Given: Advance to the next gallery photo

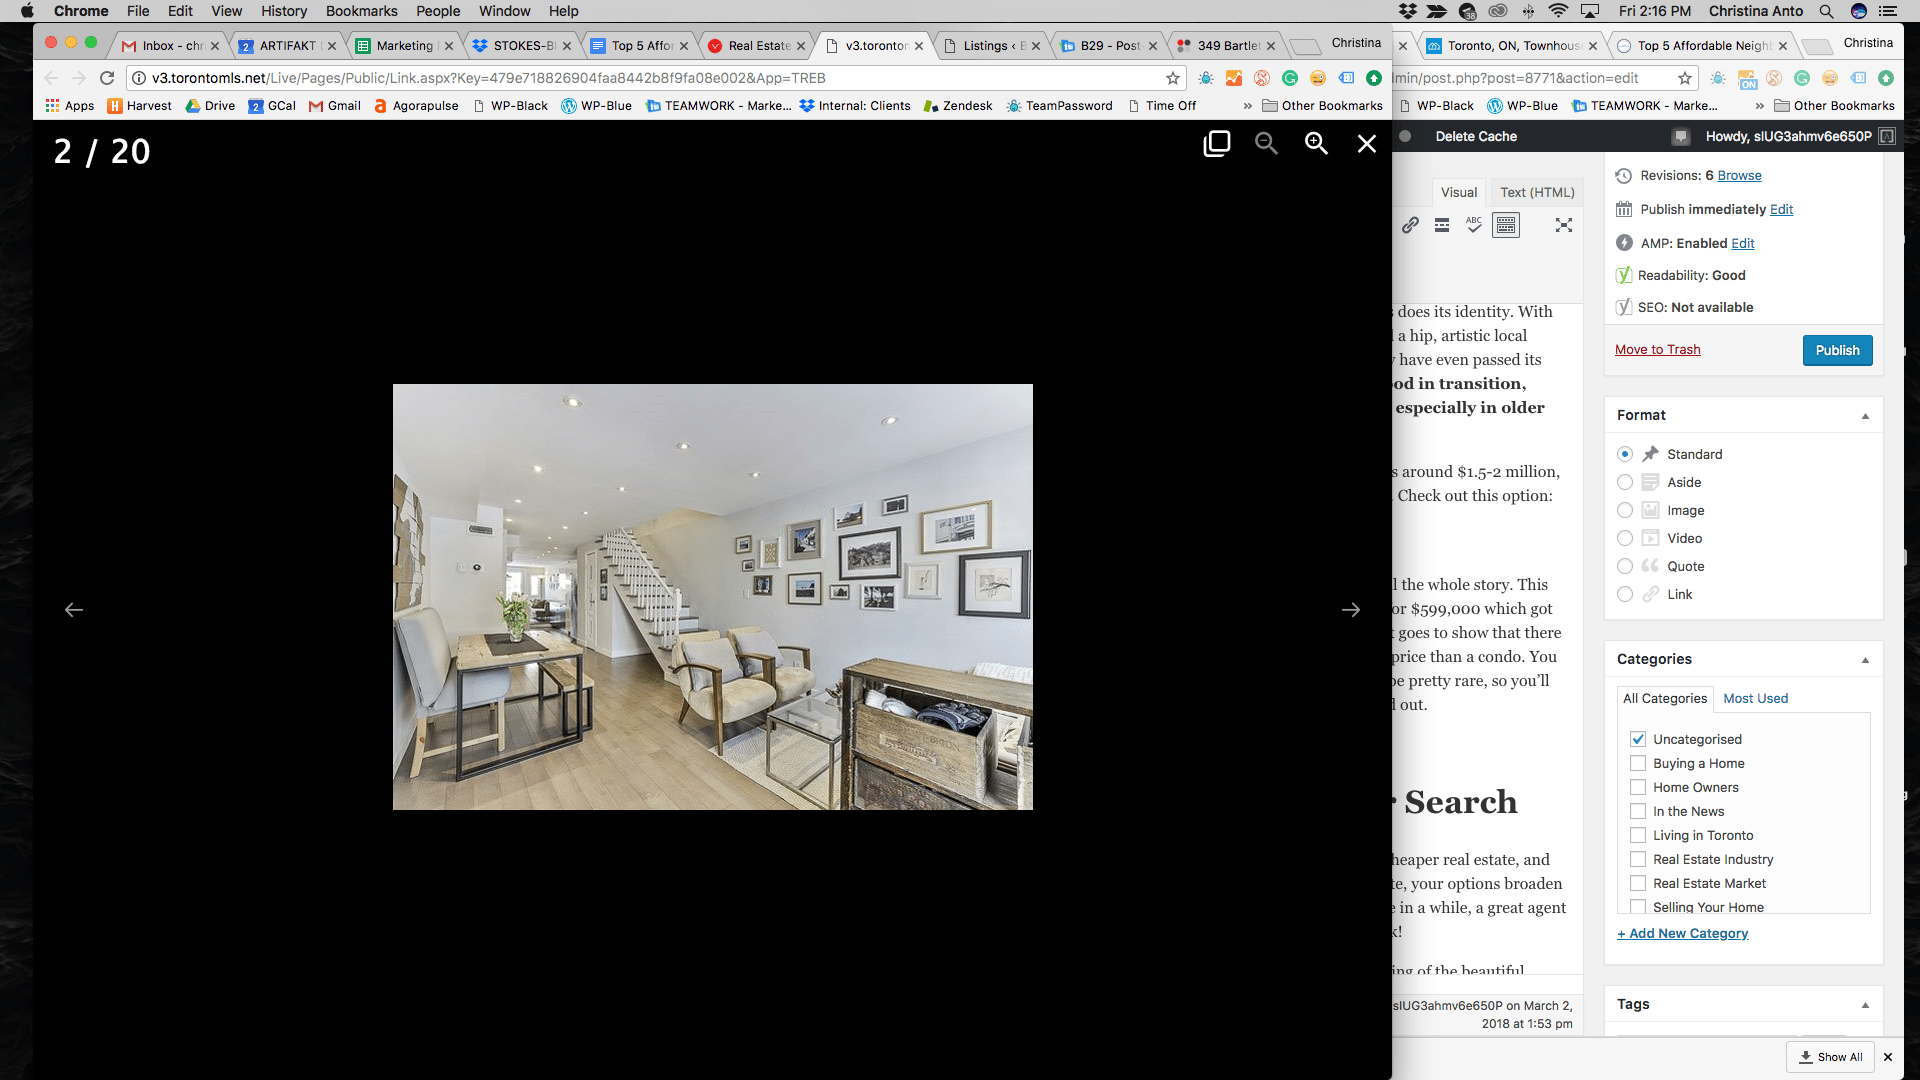Looking at the screenshot, I should point(1350,610).
